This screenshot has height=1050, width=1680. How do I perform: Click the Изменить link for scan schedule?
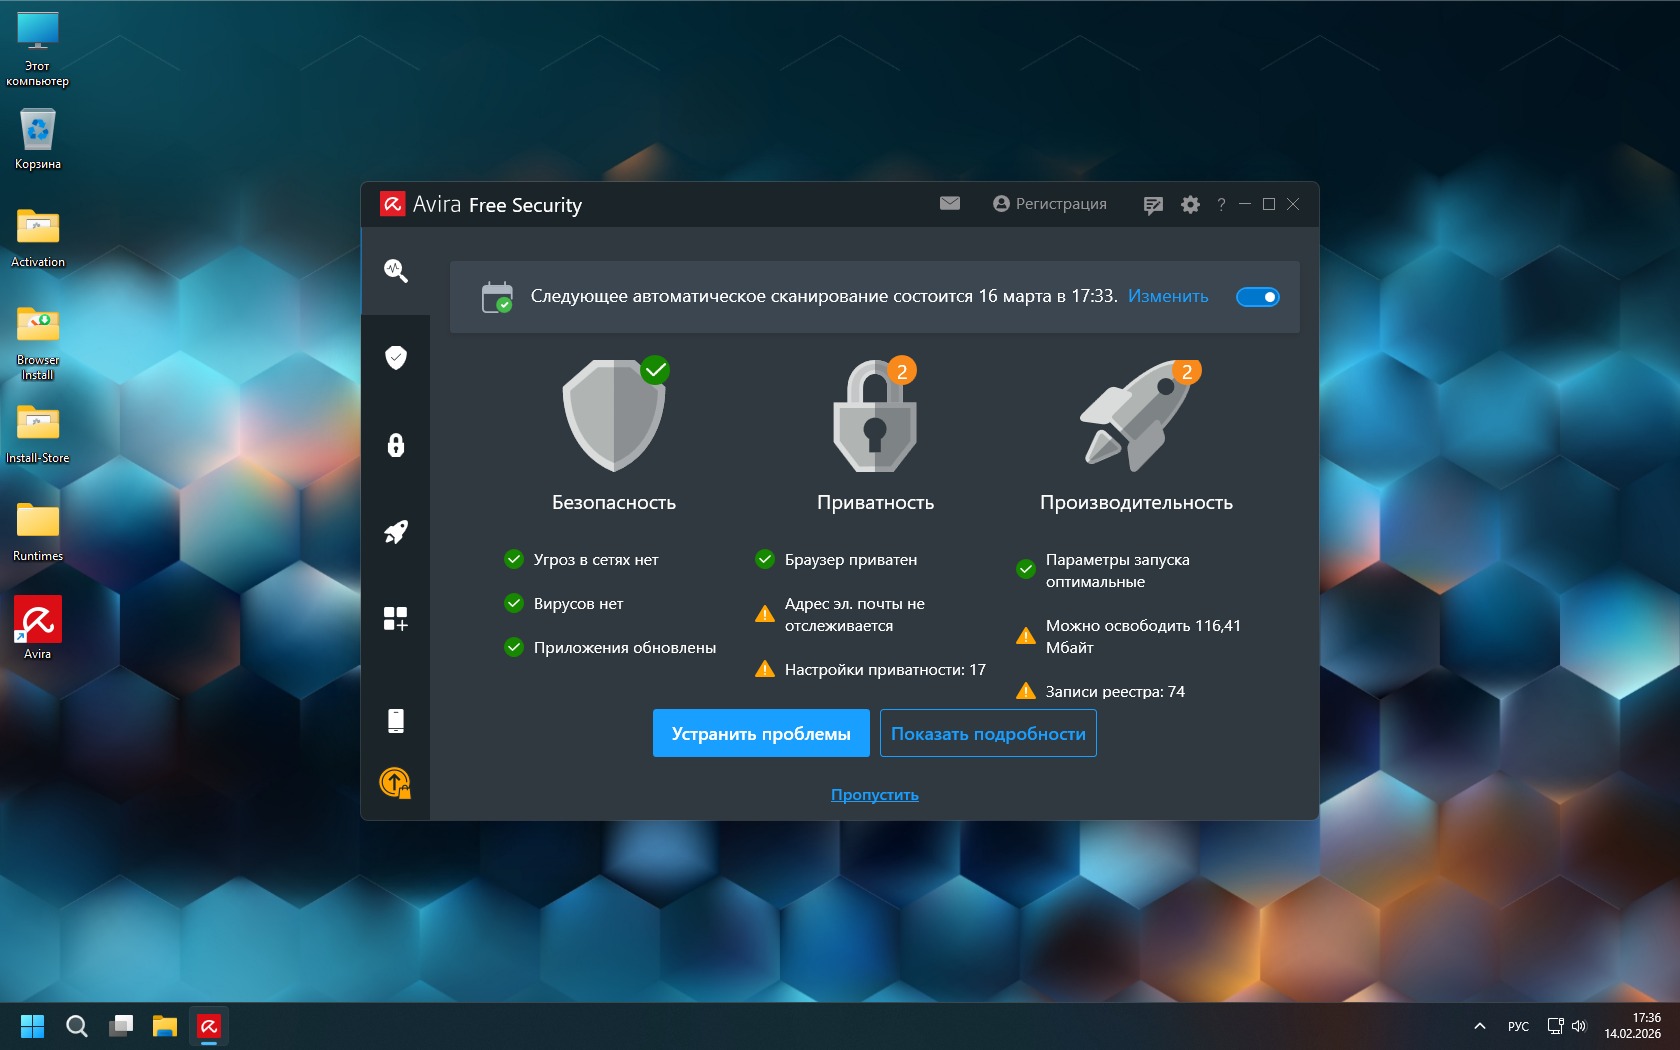pos(1168,297)
